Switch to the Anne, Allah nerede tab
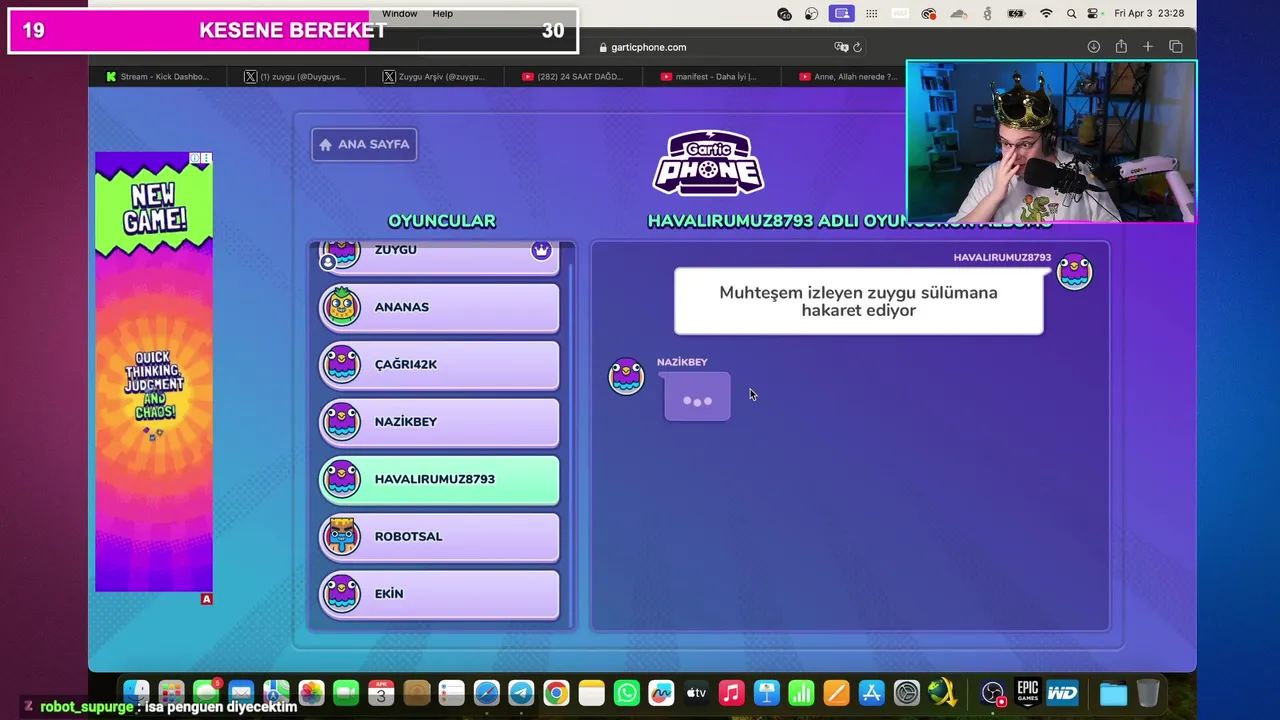Image resolution: width=1280 pixels, height=720 pixels. 848,77
